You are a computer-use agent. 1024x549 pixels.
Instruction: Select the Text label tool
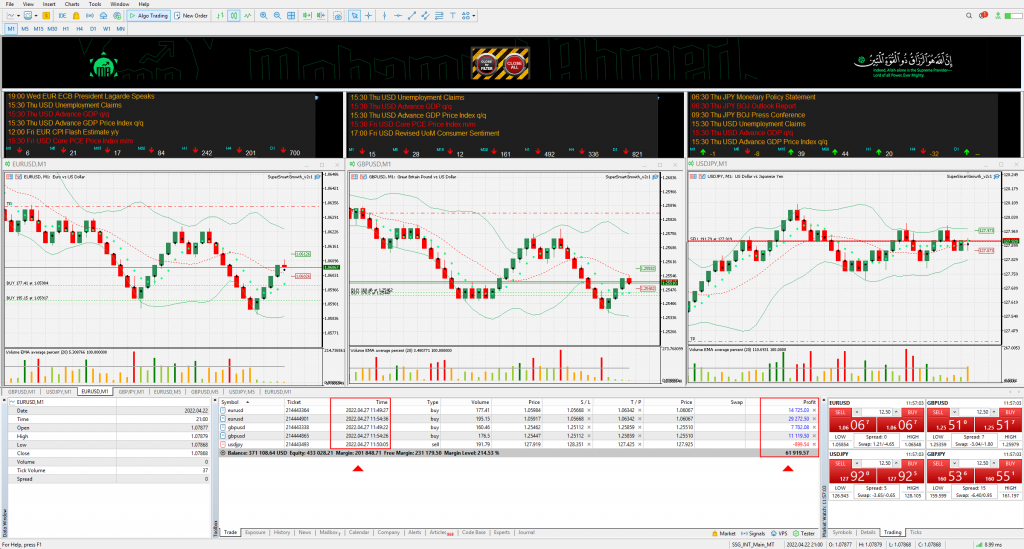(x=453, y=16)
